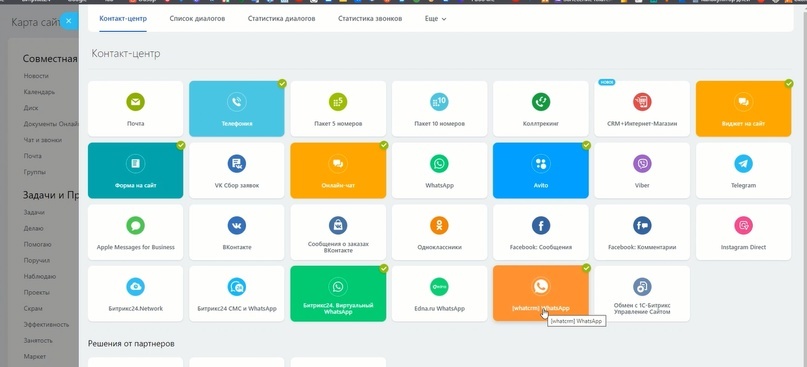Open the Apple Messages for Business tile

(135, 232)
